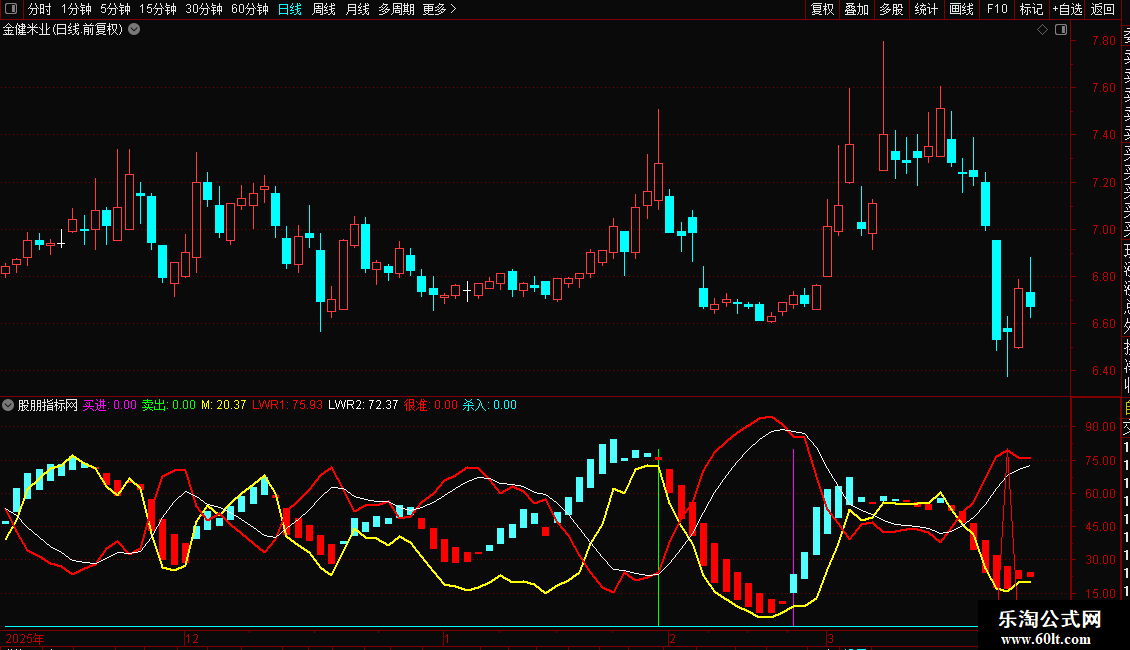The image size is (1130, 650).
Task: Open the indicator menu beside 股朋指标网
Action: [8, 405]
